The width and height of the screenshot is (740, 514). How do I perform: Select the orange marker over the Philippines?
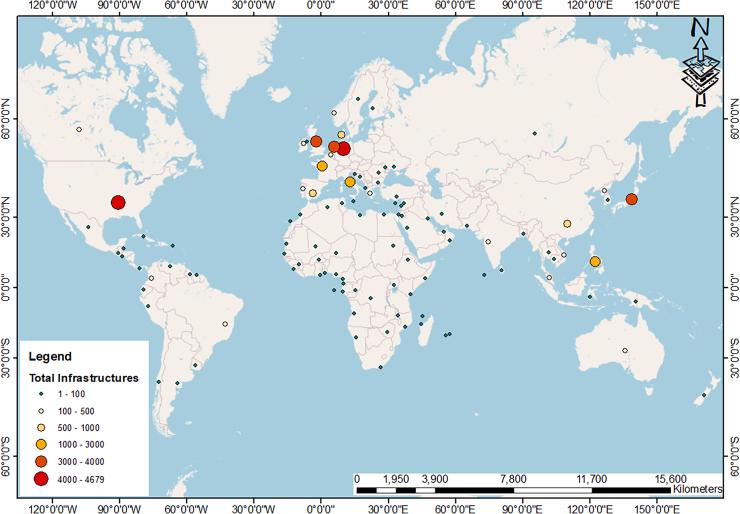pyautogui.click(x=595, y=262)
